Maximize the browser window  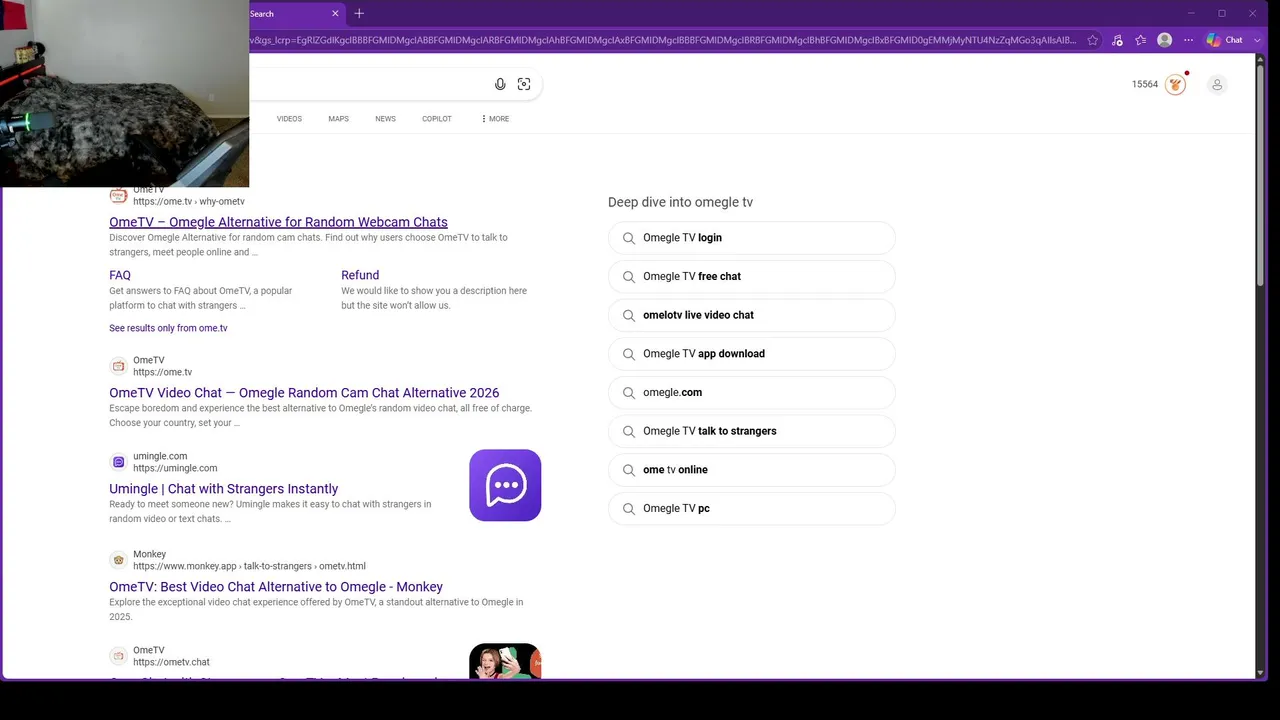[1222, 14]
